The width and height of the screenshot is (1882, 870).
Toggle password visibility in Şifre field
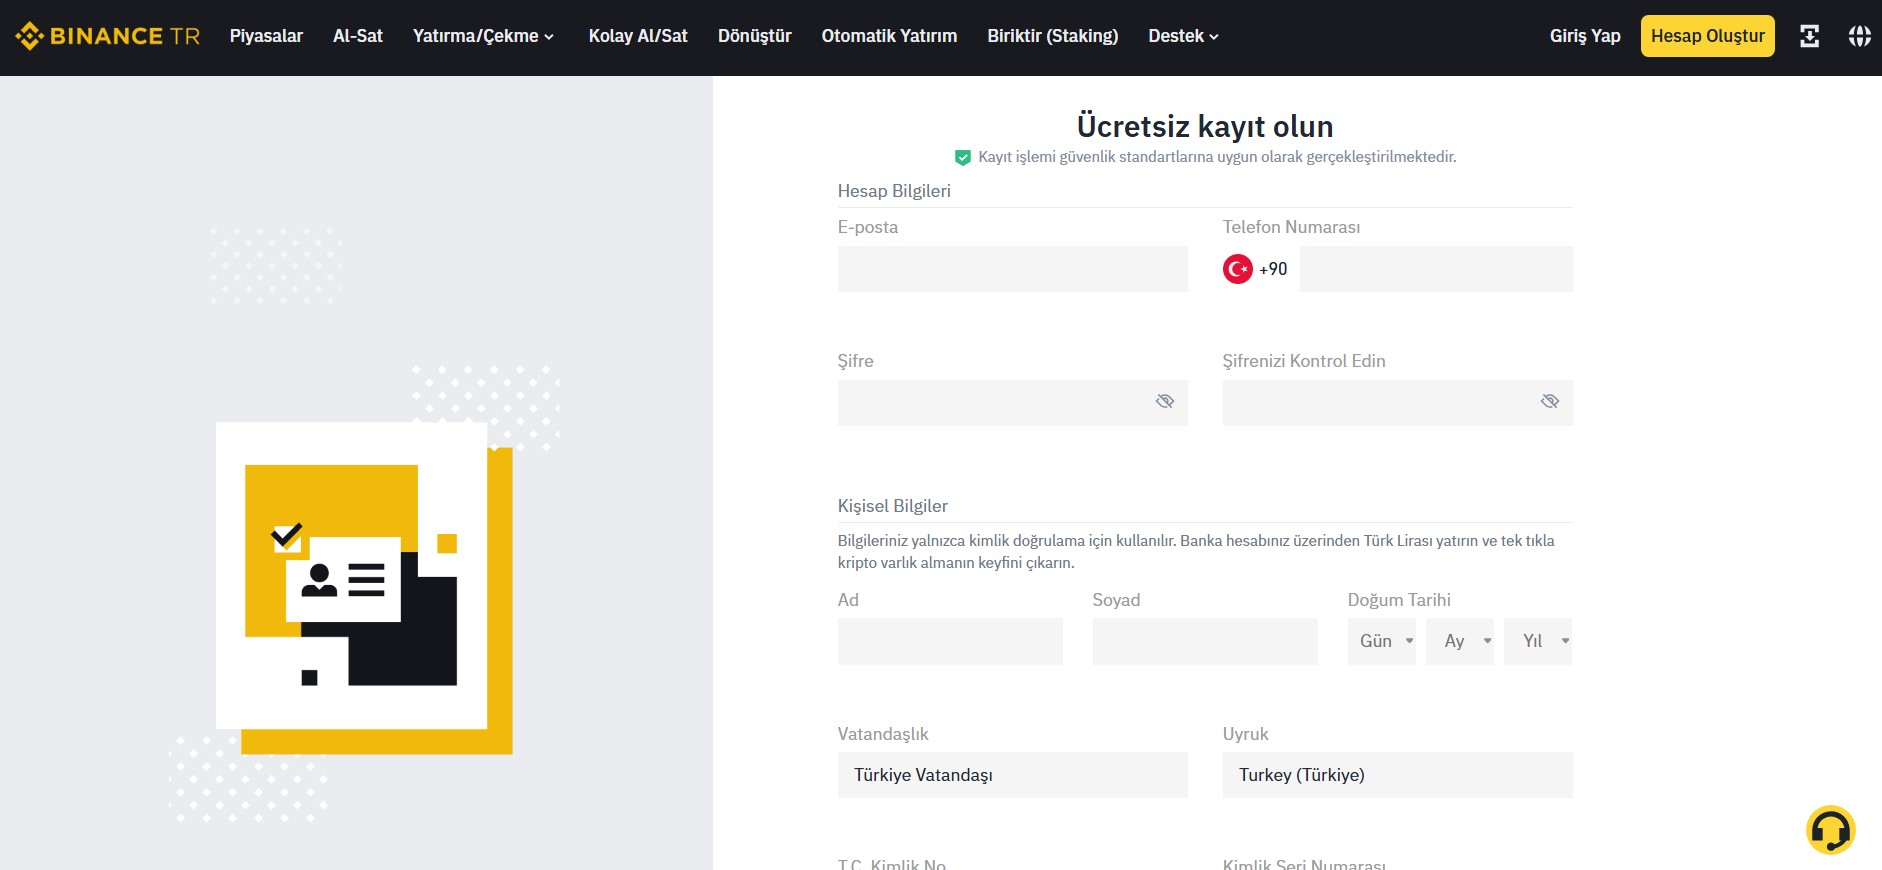click(x=1164, y=402)
